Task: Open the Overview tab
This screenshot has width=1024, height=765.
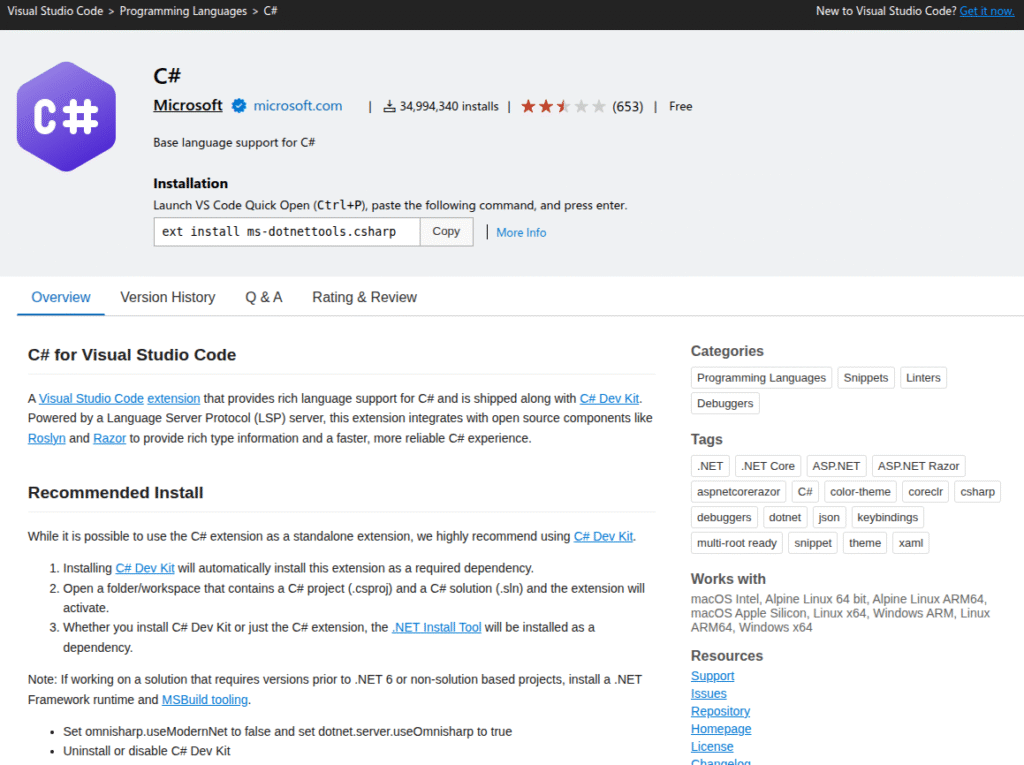Action: pos(61,297)
